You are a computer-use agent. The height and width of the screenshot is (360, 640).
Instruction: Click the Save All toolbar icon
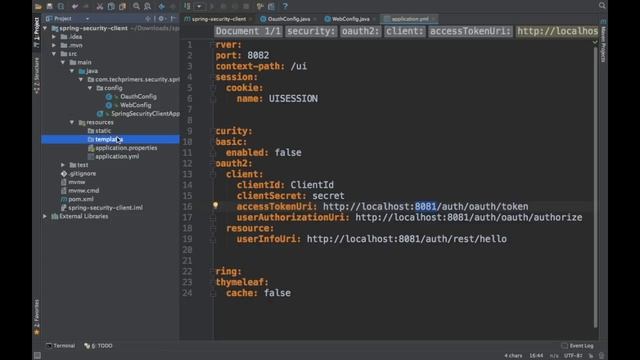(50, 6)
